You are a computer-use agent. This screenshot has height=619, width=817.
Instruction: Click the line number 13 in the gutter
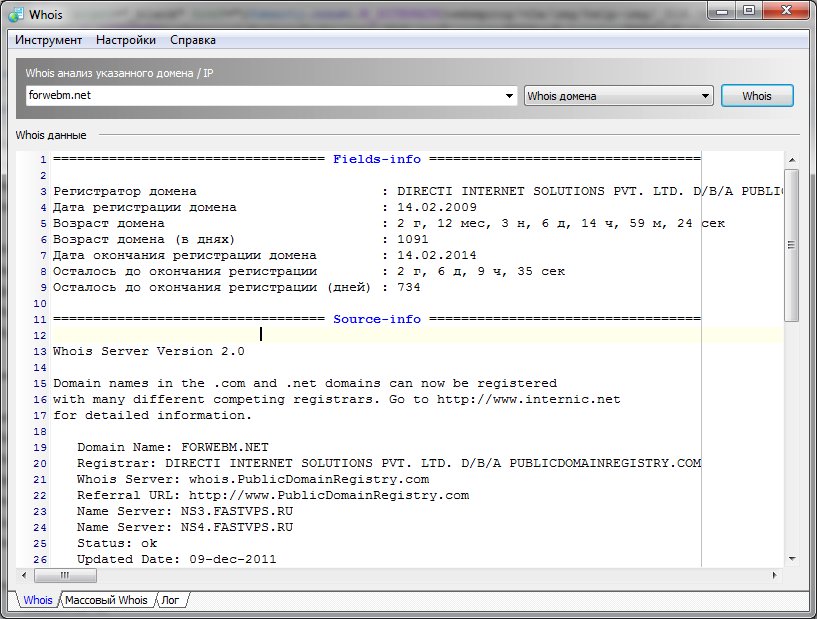[x=41, y=352]
